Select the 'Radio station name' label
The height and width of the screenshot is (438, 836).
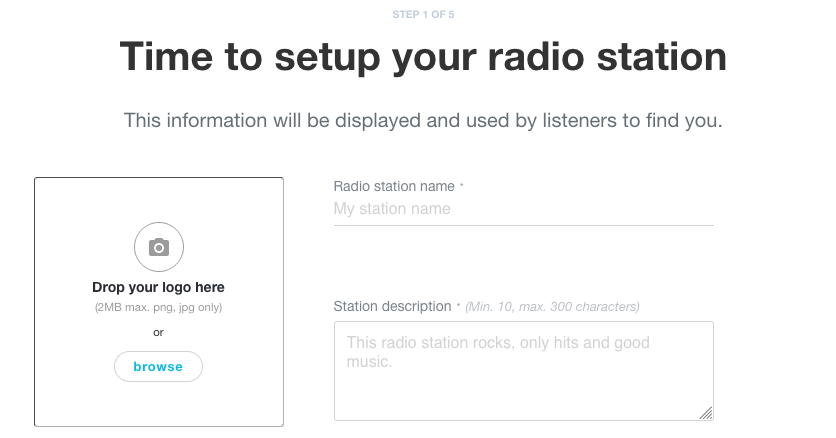(394, 186)
